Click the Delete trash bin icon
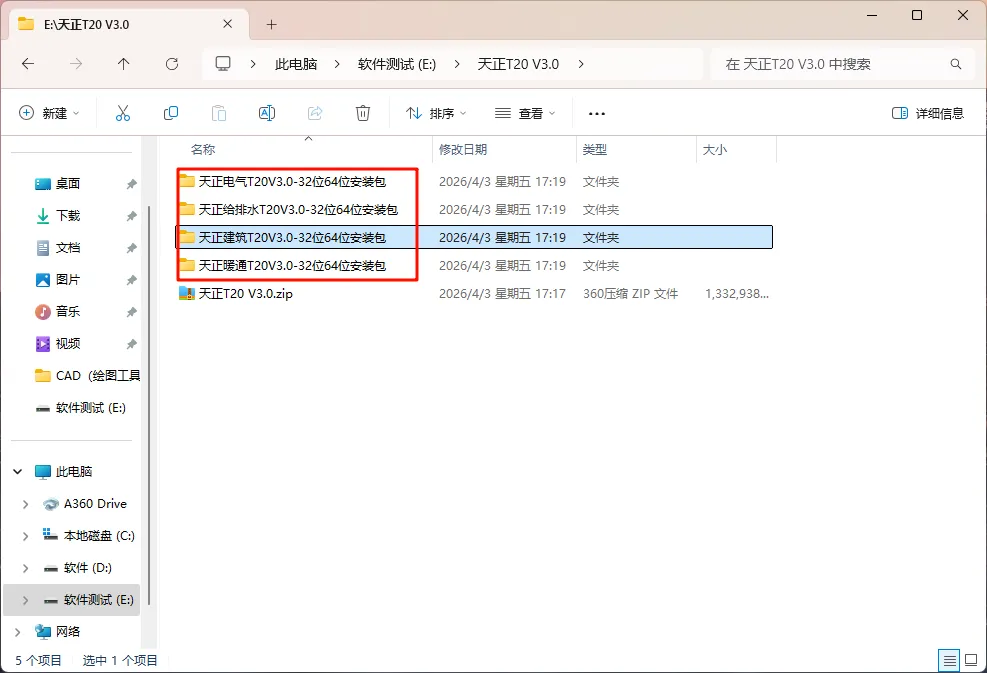The height and width of the screenshot is (673, 987). coord(363,113)
